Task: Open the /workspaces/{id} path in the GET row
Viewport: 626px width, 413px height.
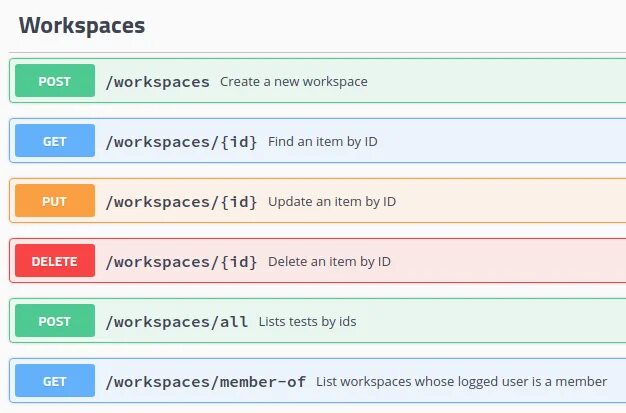Action: (x=182, y=142)
